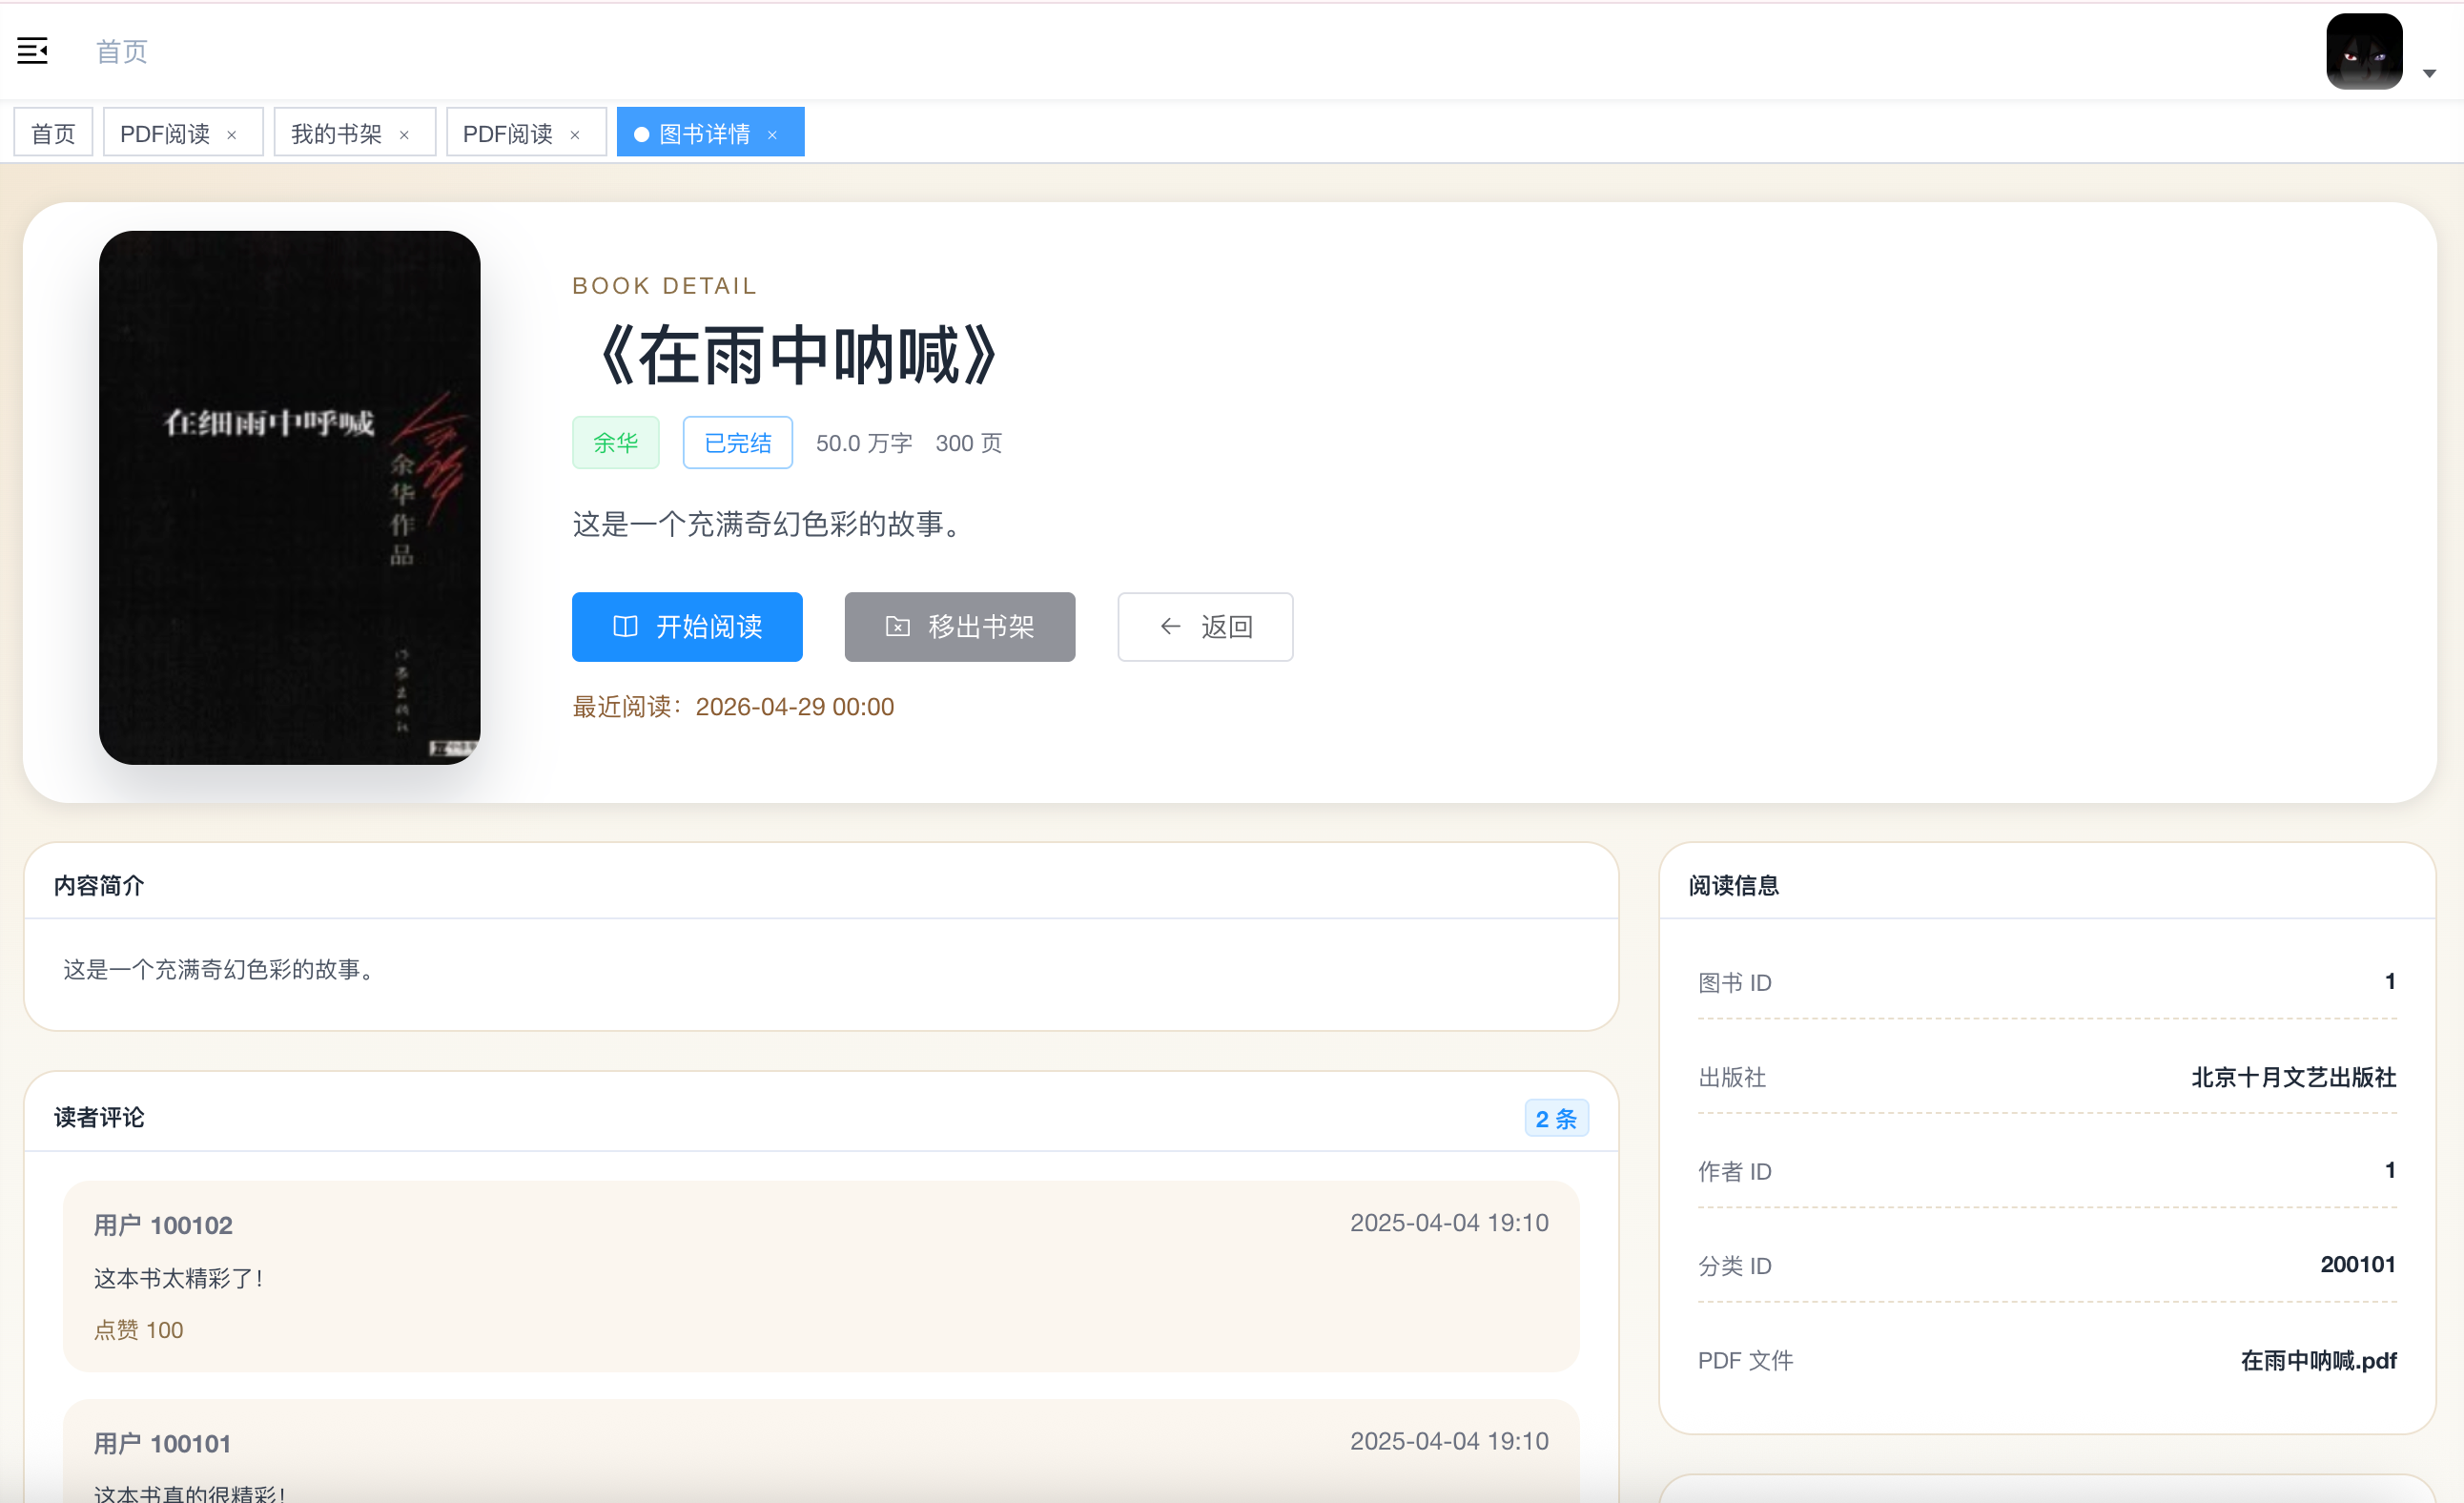Close the second PDF阅读 tab
2464x1503 pixels.
(x=575, y=135)
